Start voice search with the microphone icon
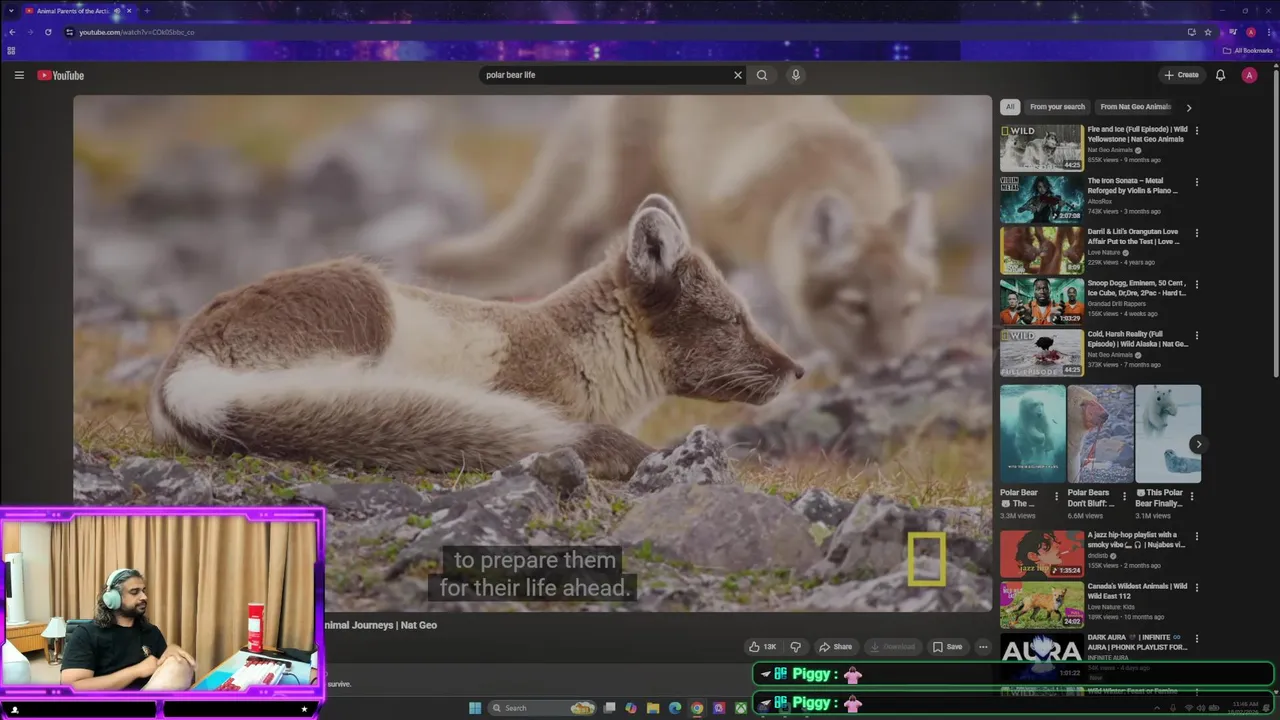 click(x=796, y=75)
